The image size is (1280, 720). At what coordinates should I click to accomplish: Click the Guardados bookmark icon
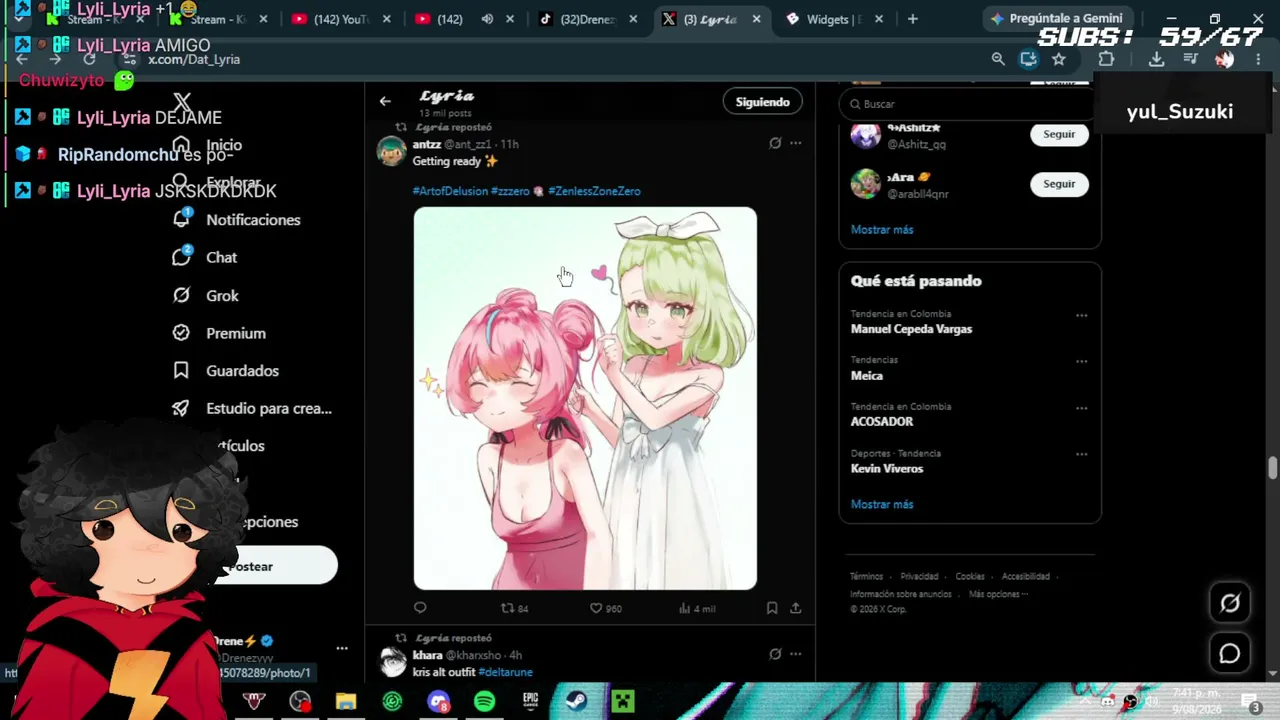coord(181,371)
